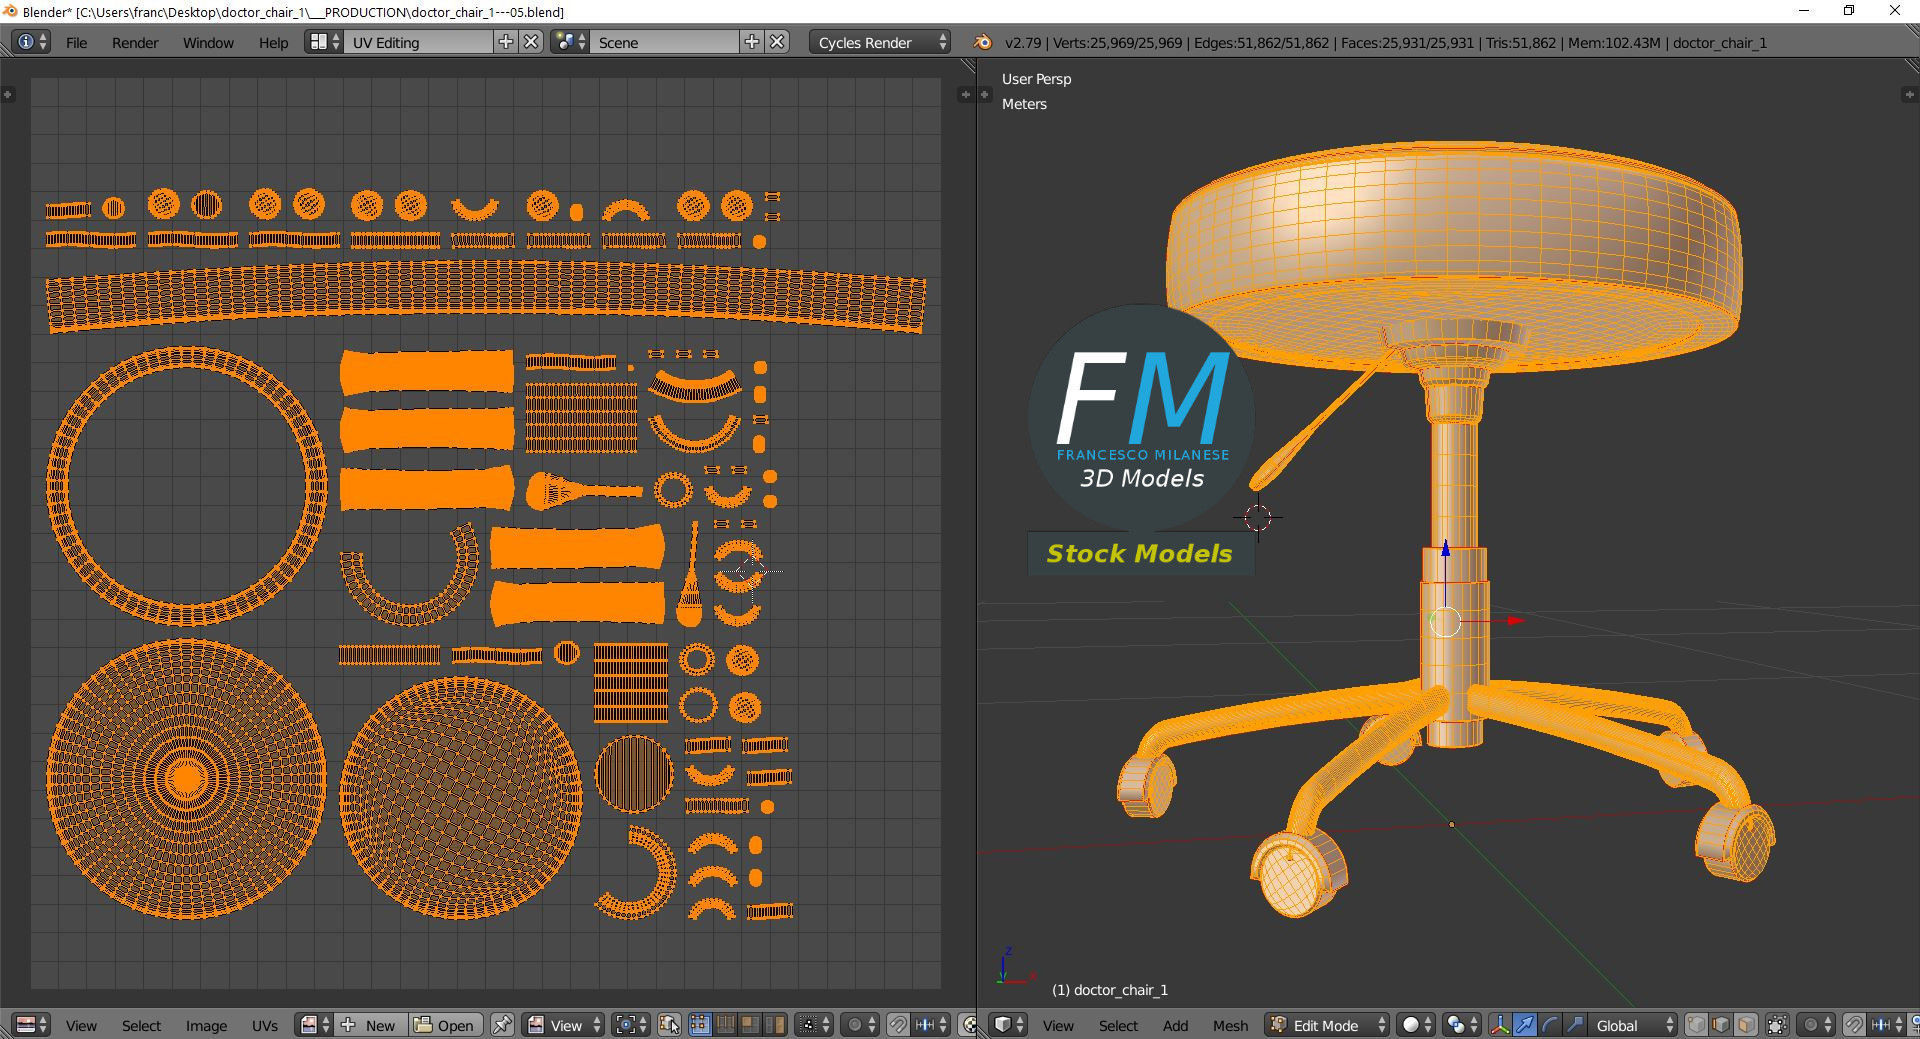The width and height of the screenshot is (1920, 1039).
Task: Open the Info editor type selector
Action: pos(31,42)
